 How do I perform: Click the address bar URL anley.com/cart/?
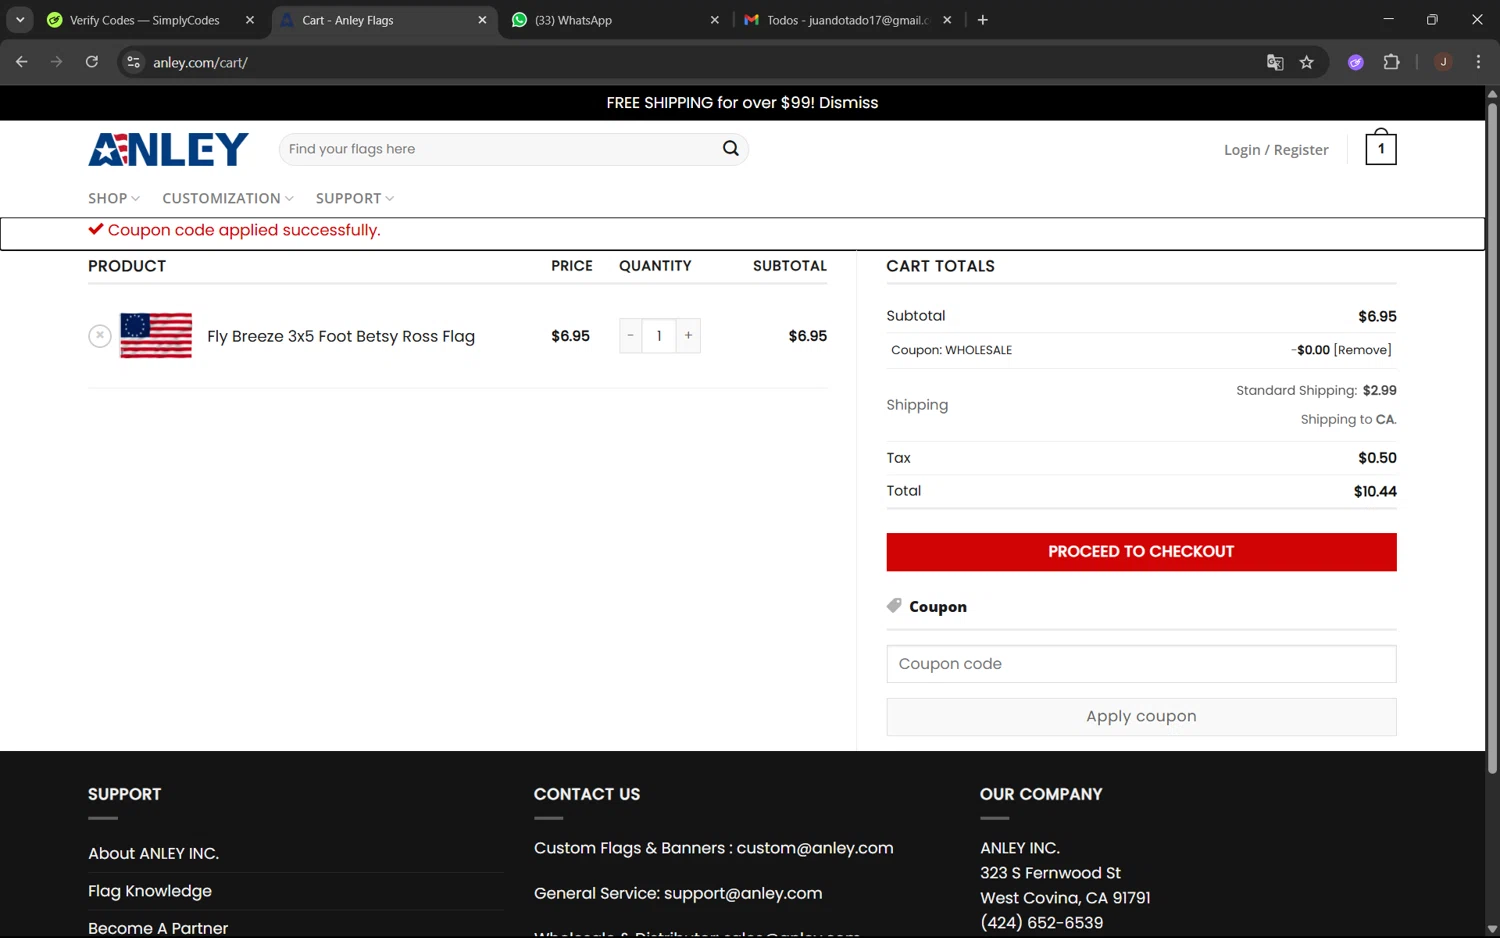tap(200, 62)
